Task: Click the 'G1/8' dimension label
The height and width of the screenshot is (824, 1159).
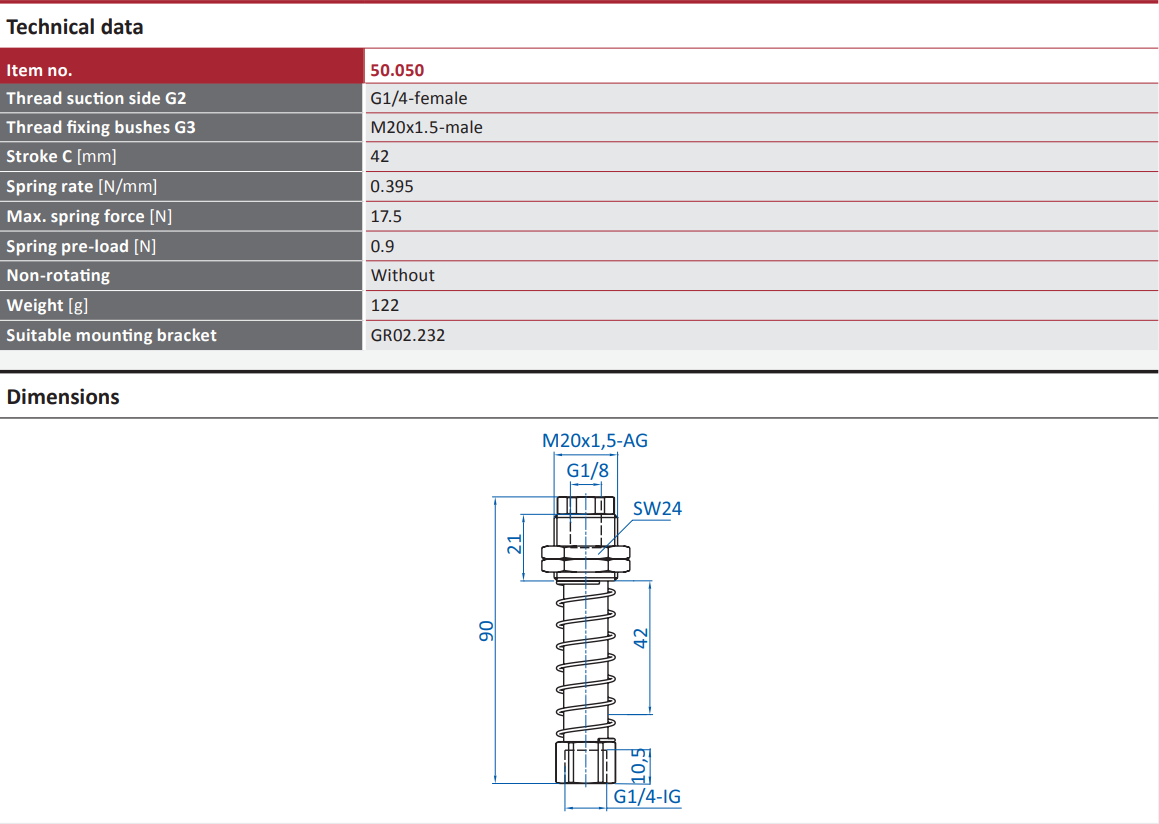Action: pos(588,470)
